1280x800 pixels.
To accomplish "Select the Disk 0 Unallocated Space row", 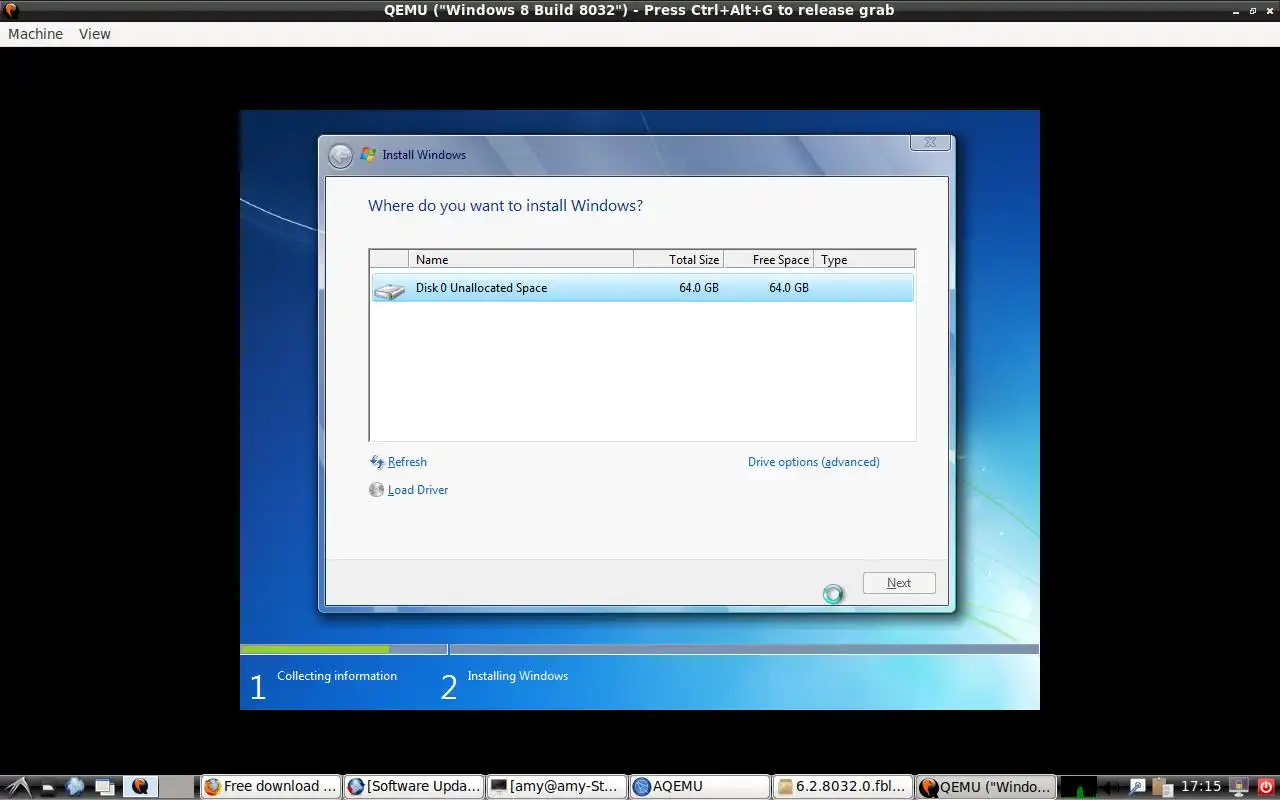I will [642, 288].
